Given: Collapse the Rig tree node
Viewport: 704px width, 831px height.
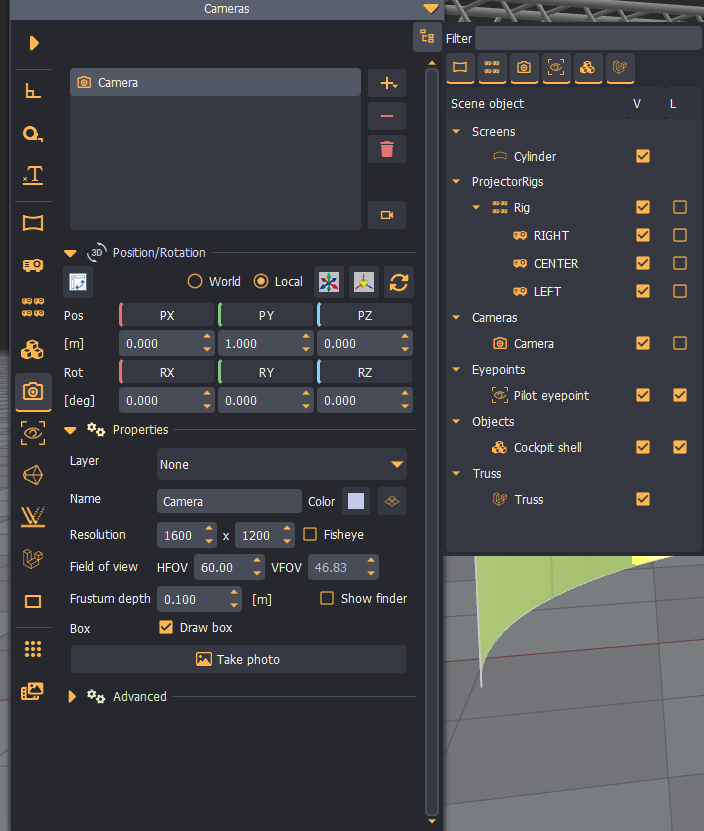Looking at the screenshot, I should 476,207.
